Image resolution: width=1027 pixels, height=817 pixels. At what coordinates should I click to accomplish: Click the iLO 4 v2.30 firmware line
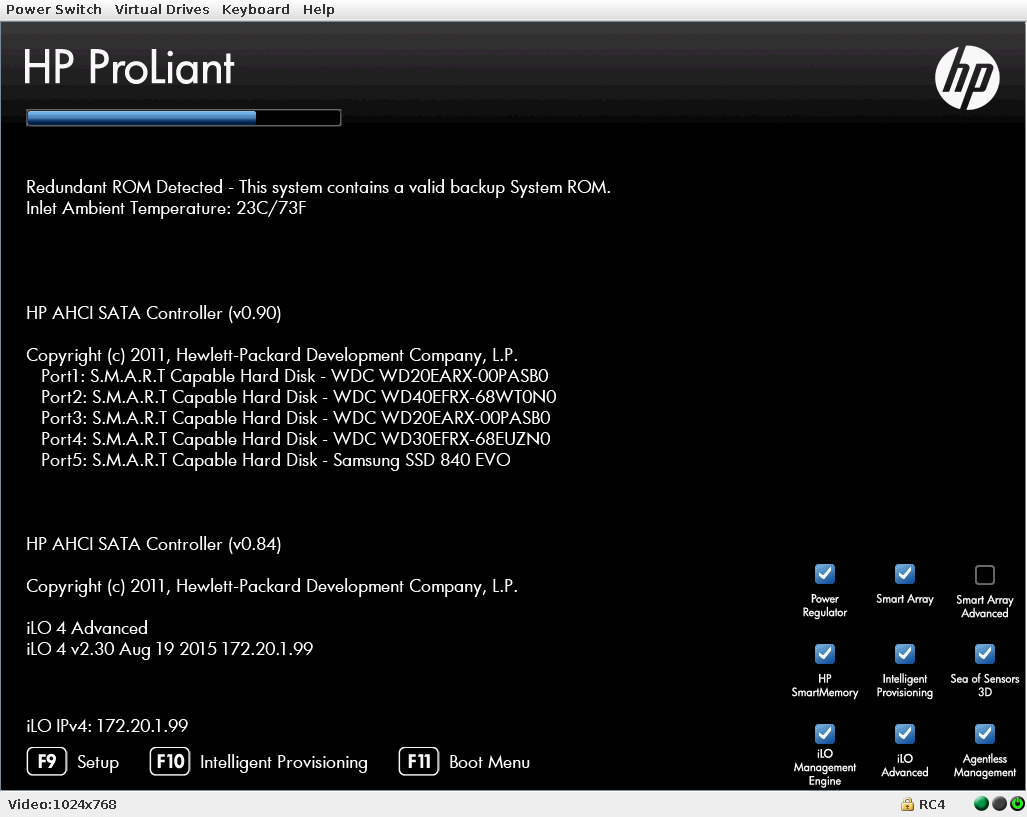pos(170,649)
